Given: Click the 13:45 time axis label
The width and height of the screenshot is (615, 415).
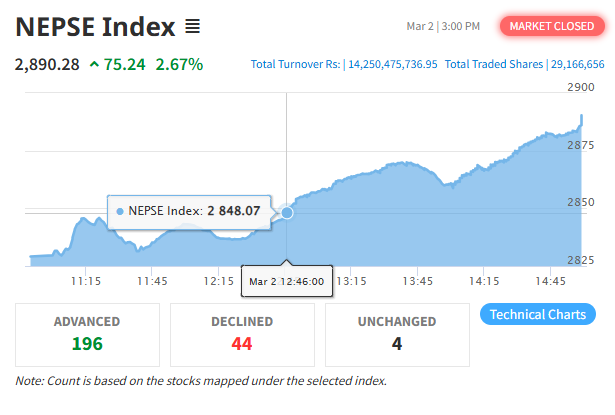Looking at the screenshot, I should pos(417,281).
